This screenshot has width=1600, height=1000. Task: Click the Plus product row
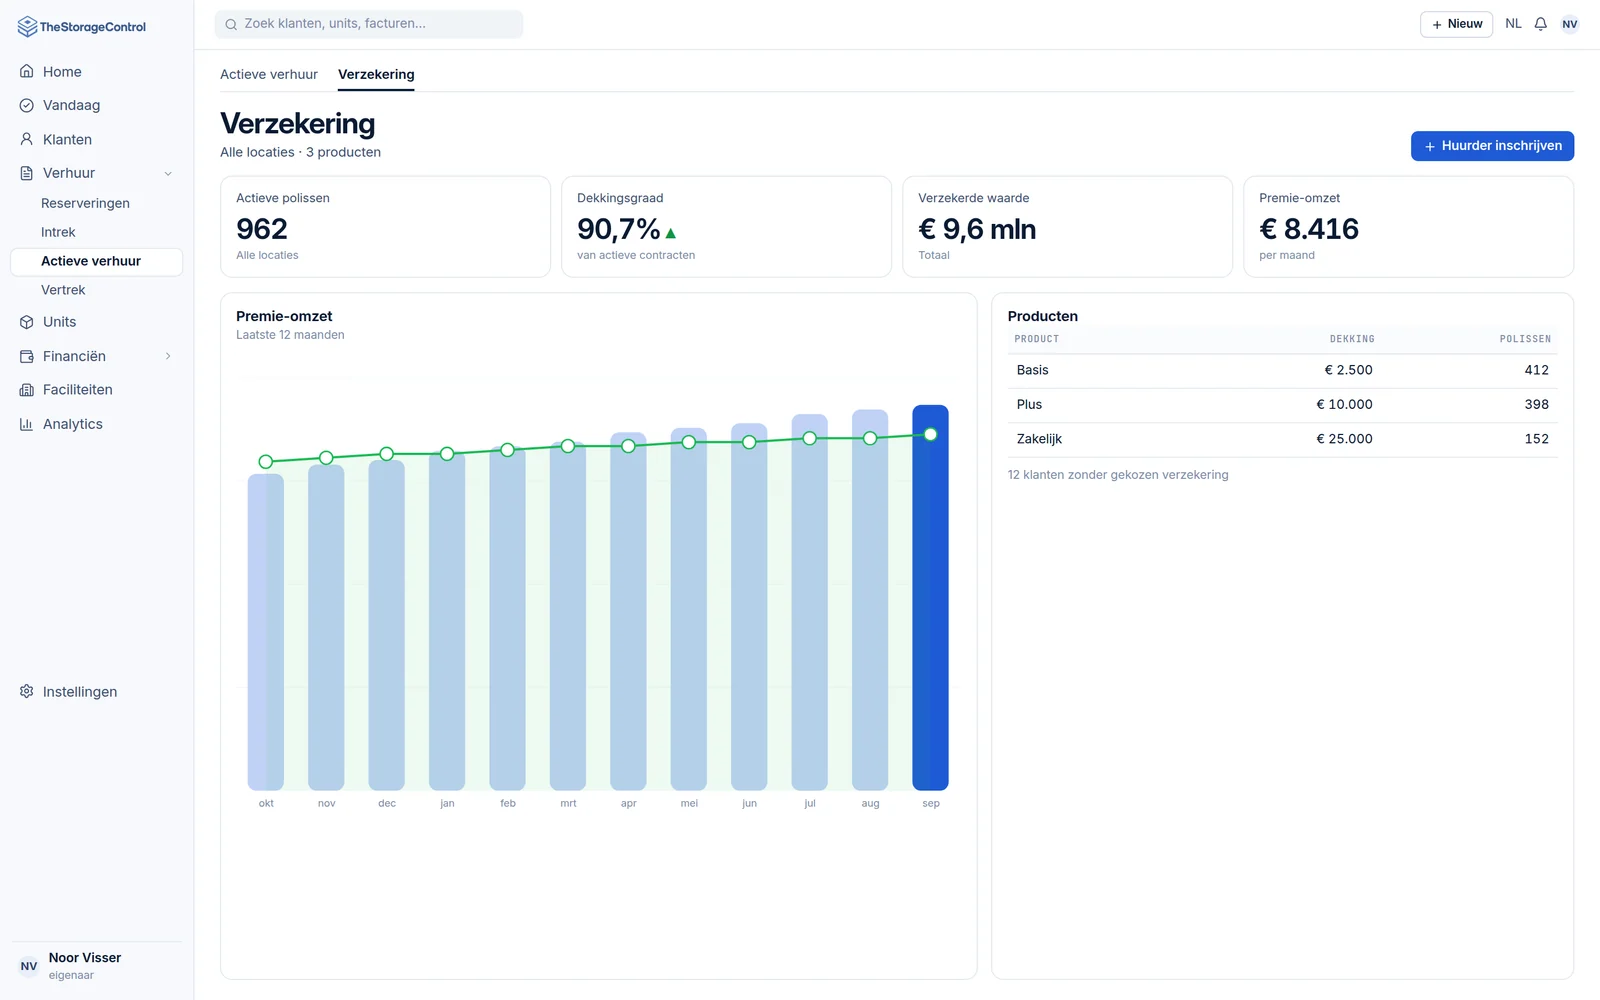[x=1282, y=405]
